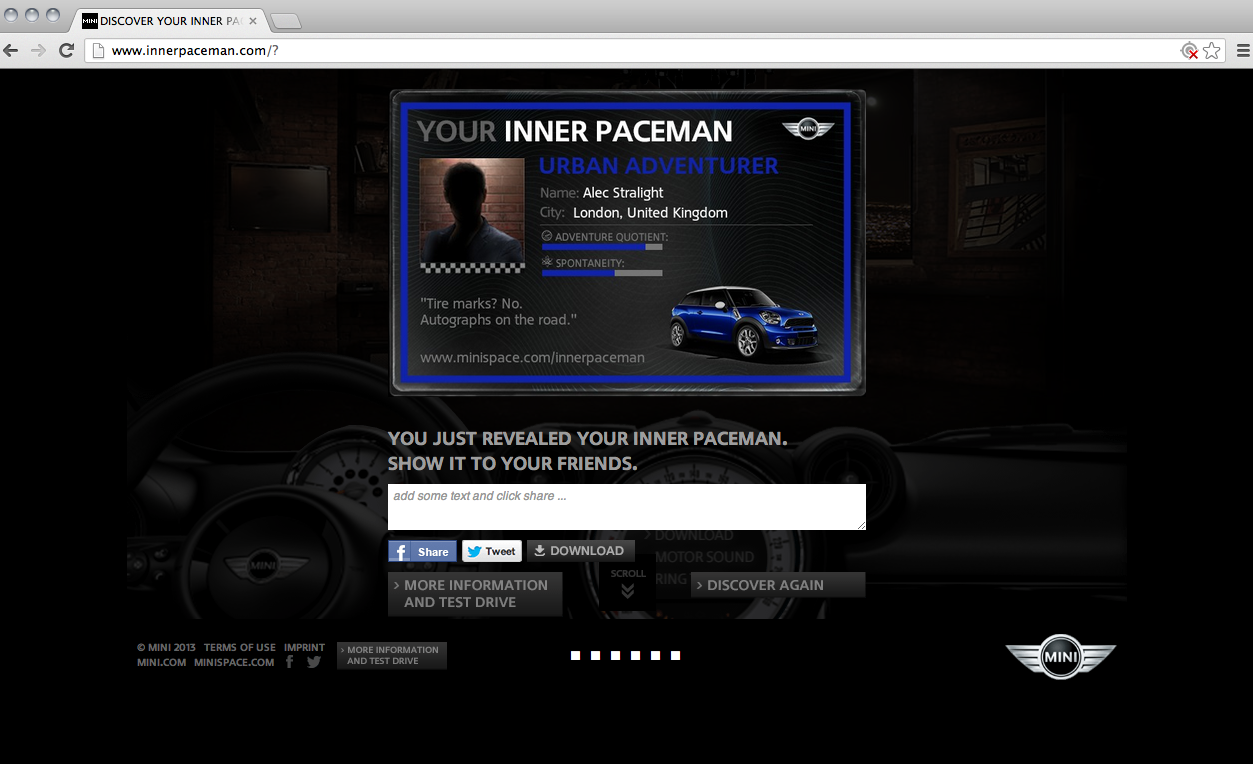Open the Imprint link
Screen dimensions: 1253x764
point(304,647)
